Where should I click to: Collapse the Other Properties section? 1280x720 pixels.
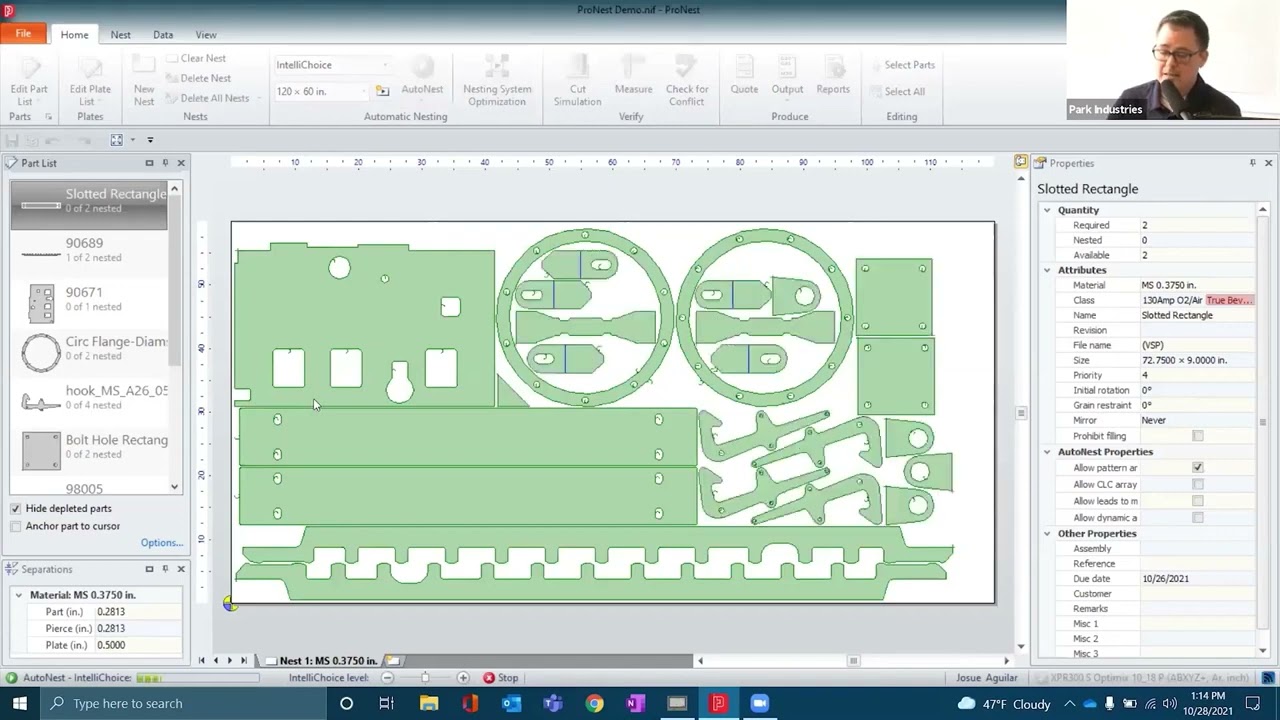click(x=1047, y=534)
